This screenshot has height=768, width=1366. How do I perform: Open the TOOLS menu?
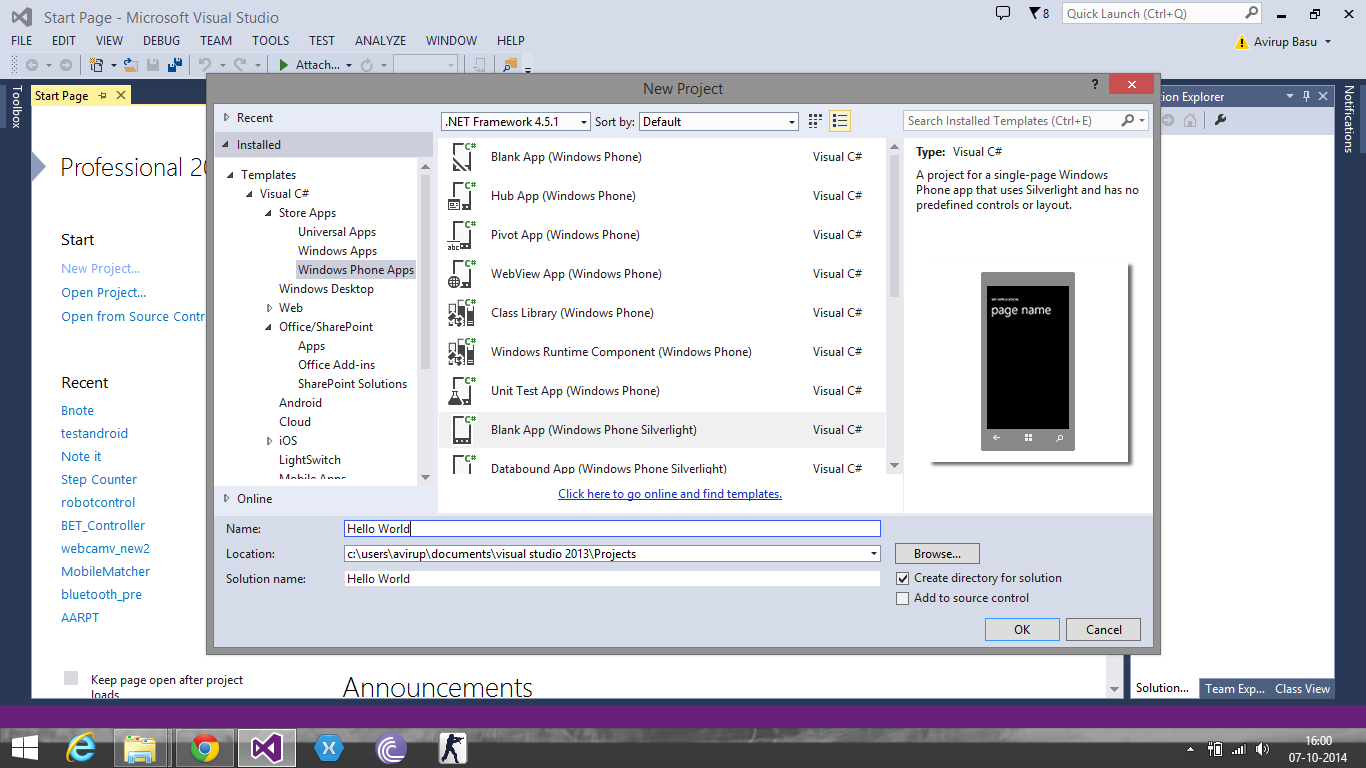270,41
